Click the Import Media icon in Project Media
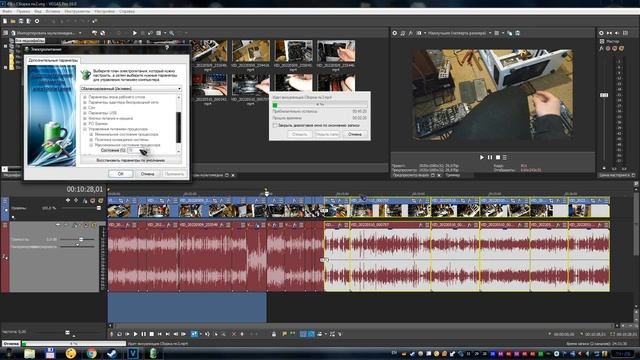 pyautogui.click(x=13, y=33)
